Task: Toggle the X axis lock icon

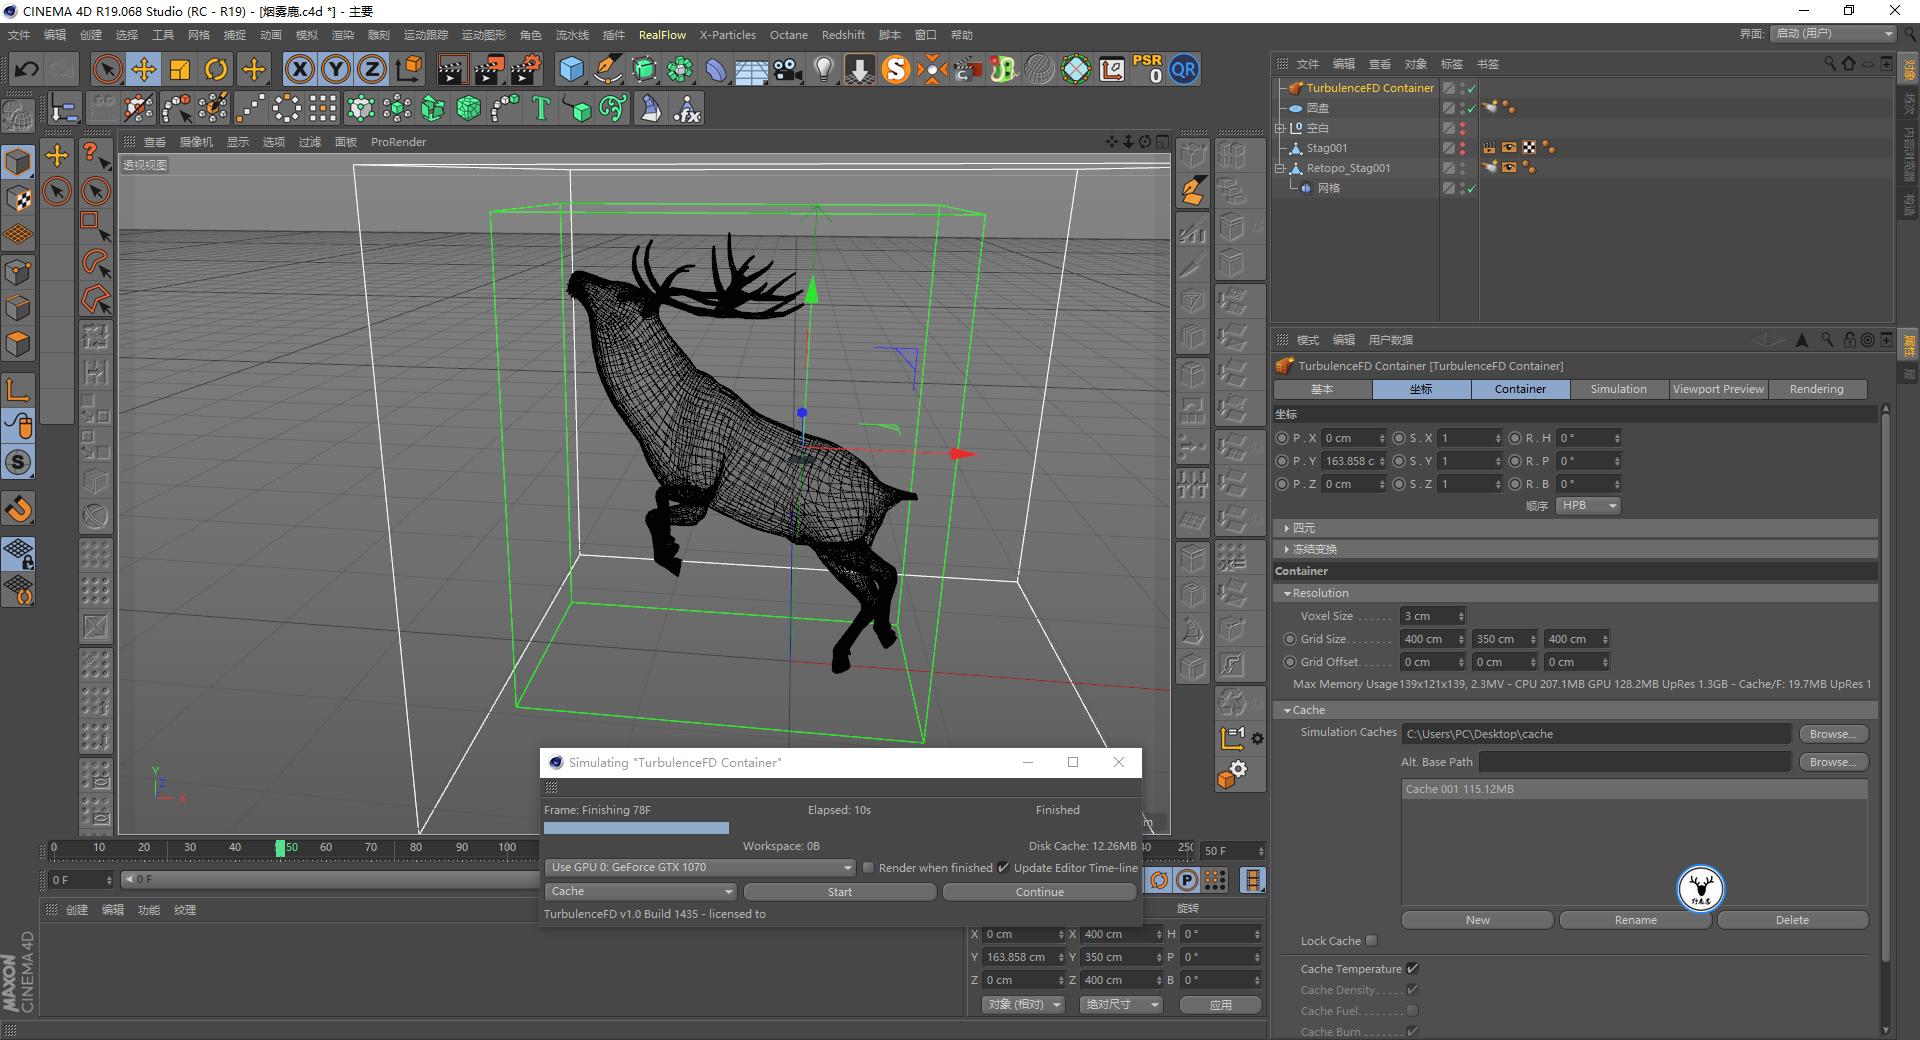Action: coord(299,69)
